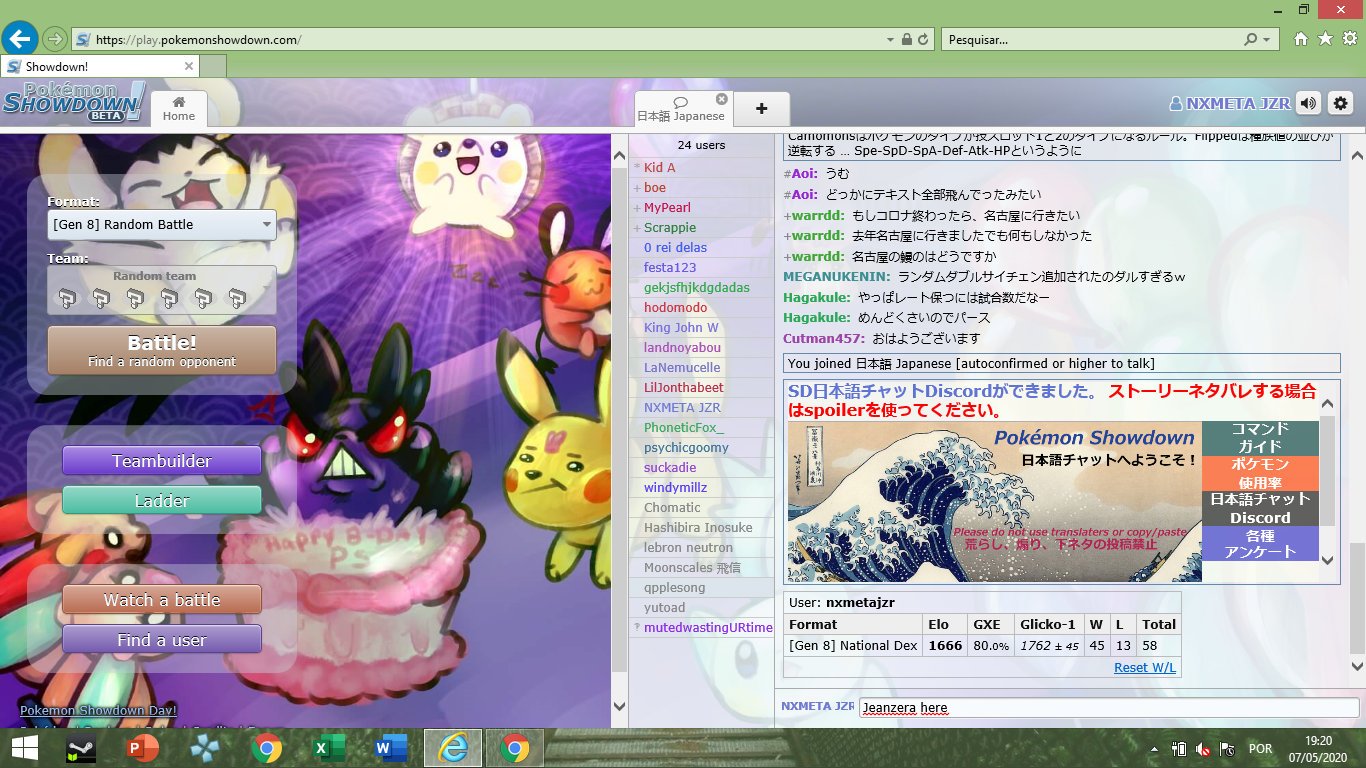The height and width of the screenshot is (768, 1366).
Task: Go back with browser back arrow
Action: (x=19, y=39)
